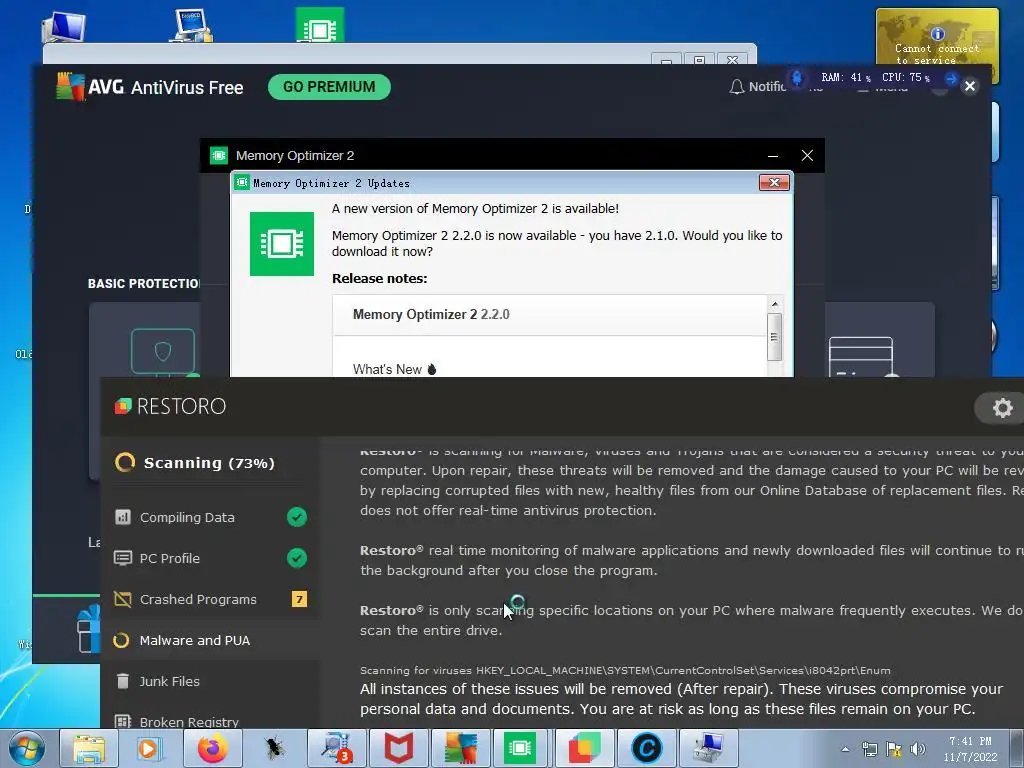
Task: Click AVG computer shield protection tile
Action: (x=163, y=353)
